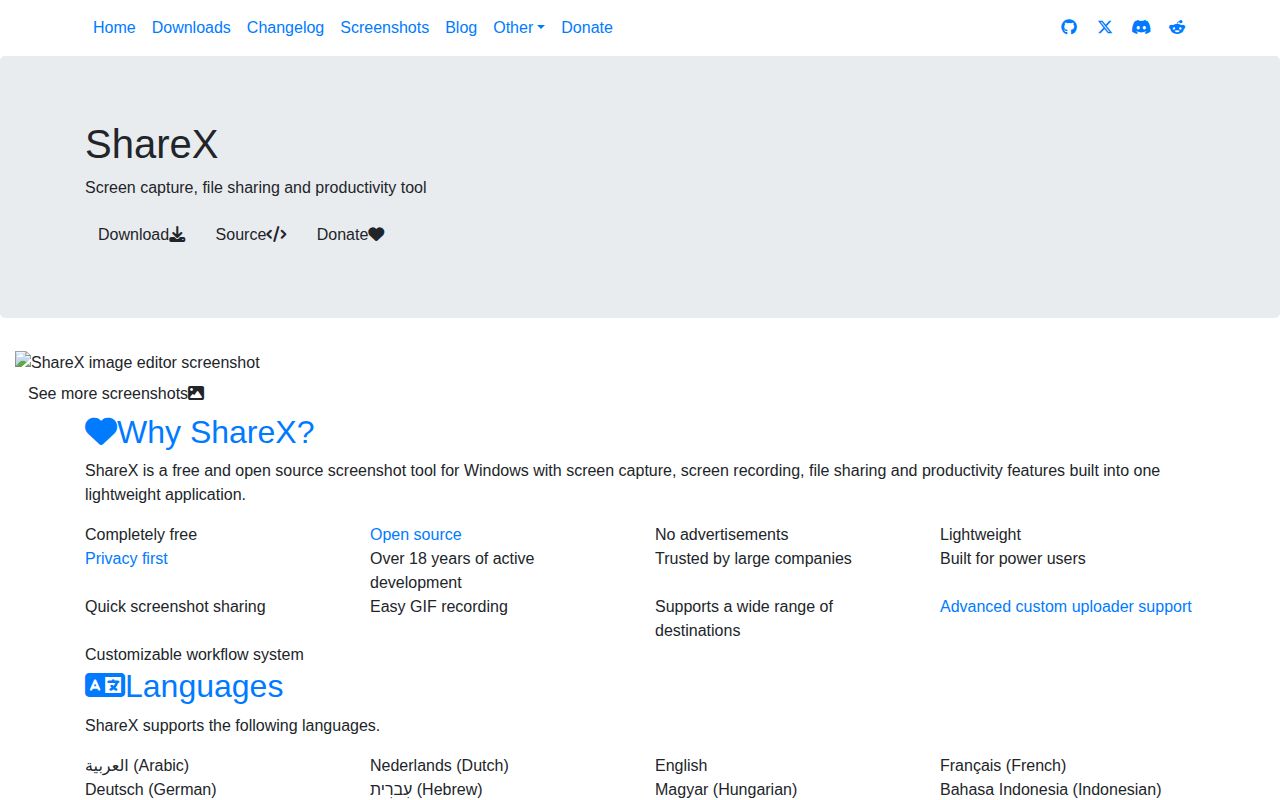The image size is (1280, 800).
Task: Click the Download button in hero section
Action: pyautogui.click(x=142, y=234)
